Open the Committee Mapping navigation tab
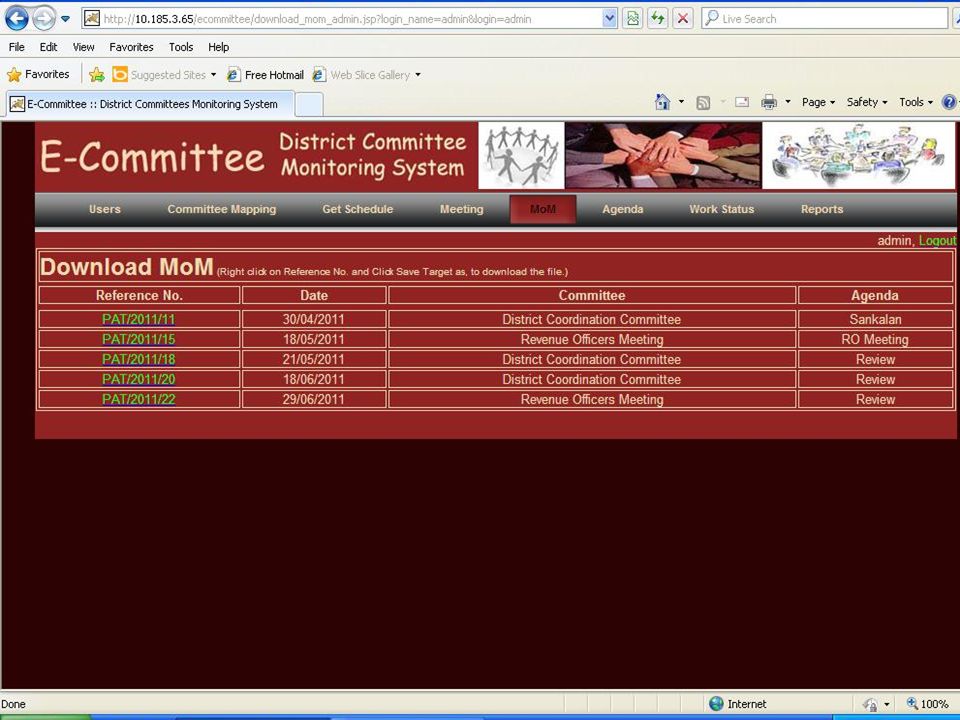Screen dimensions: 960x720 (x=222, y=209)
